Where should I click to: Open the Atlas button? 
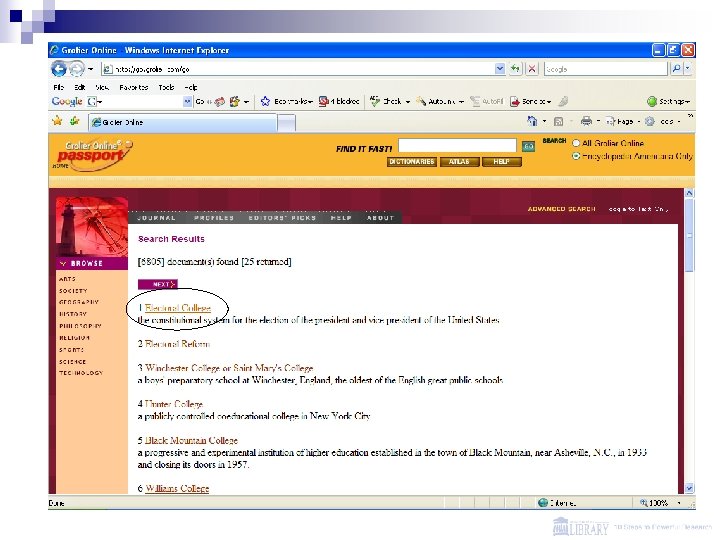coord(459,162)
